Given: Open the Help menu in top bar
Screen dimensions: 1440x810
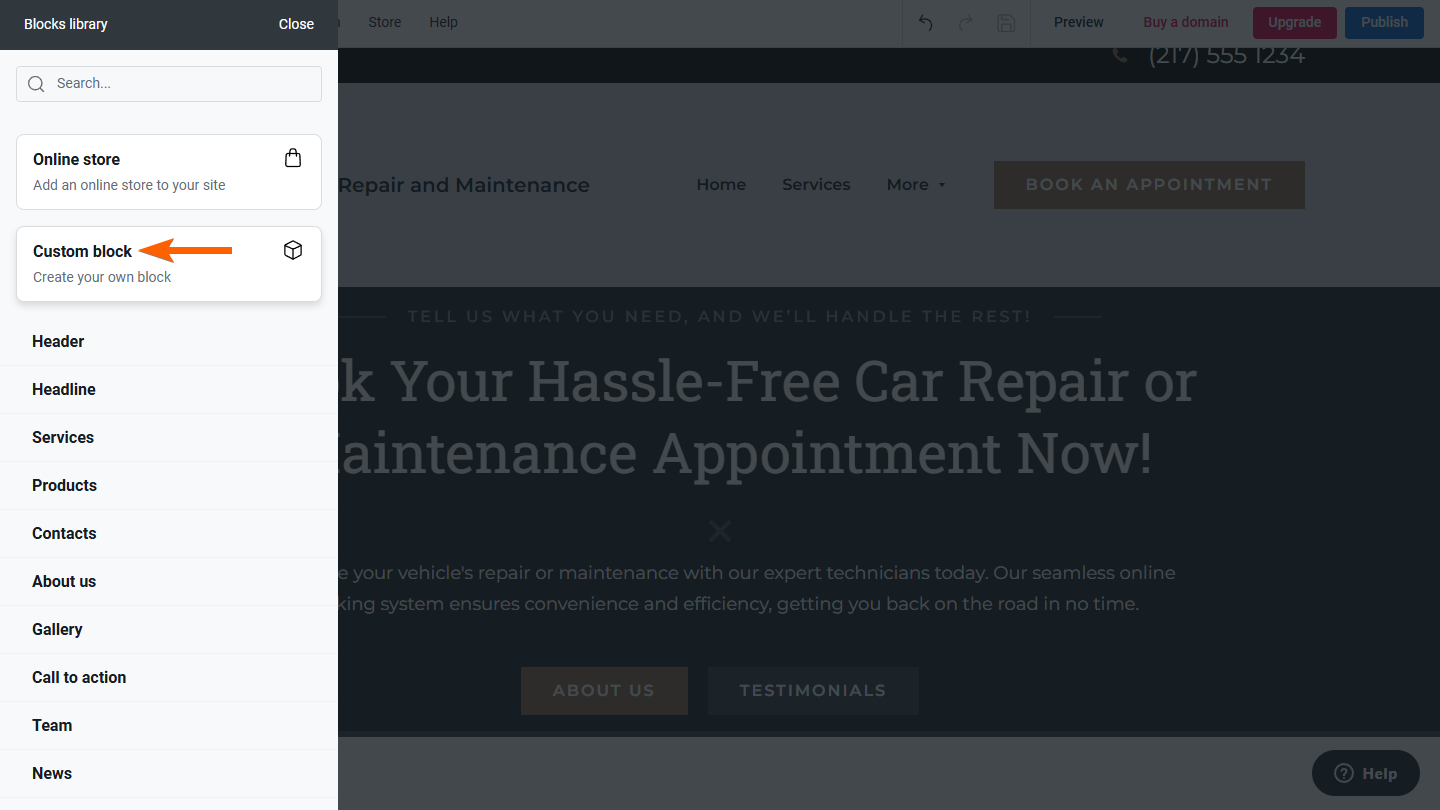Looking at the screenshot, I should tap(443, 22).
